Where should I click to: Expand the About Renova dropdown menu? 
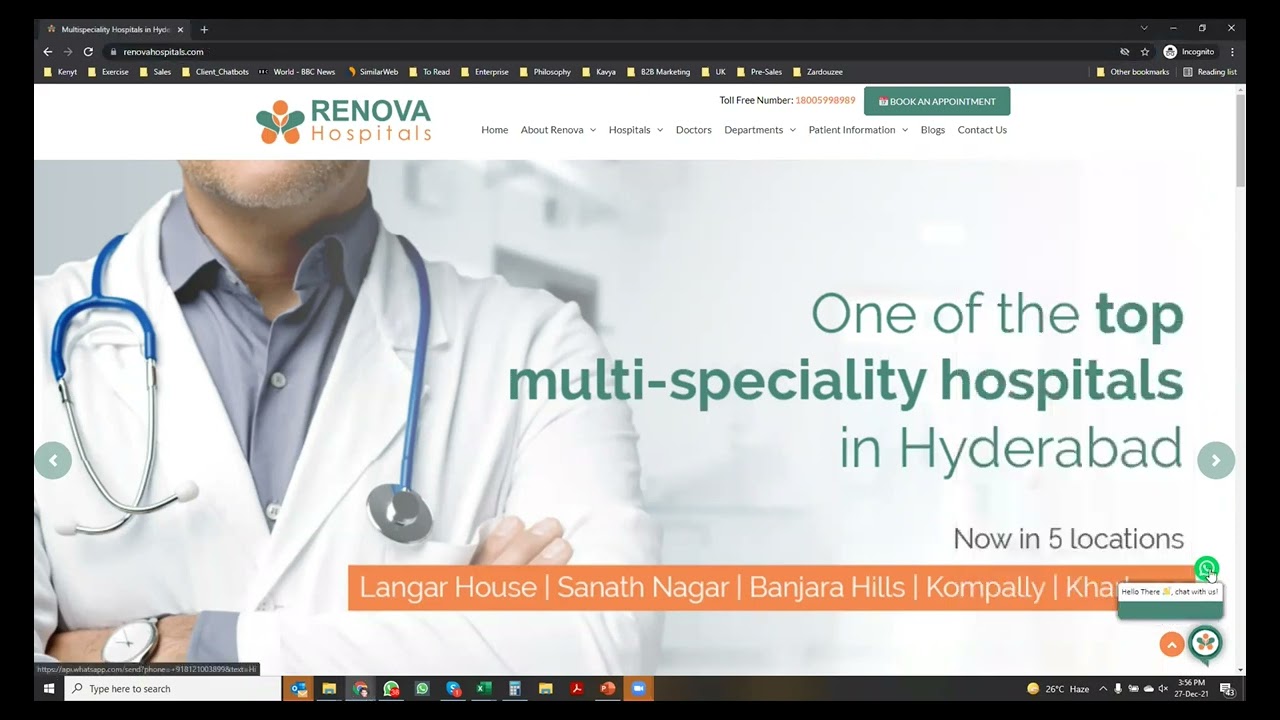(x=558, y=130)
